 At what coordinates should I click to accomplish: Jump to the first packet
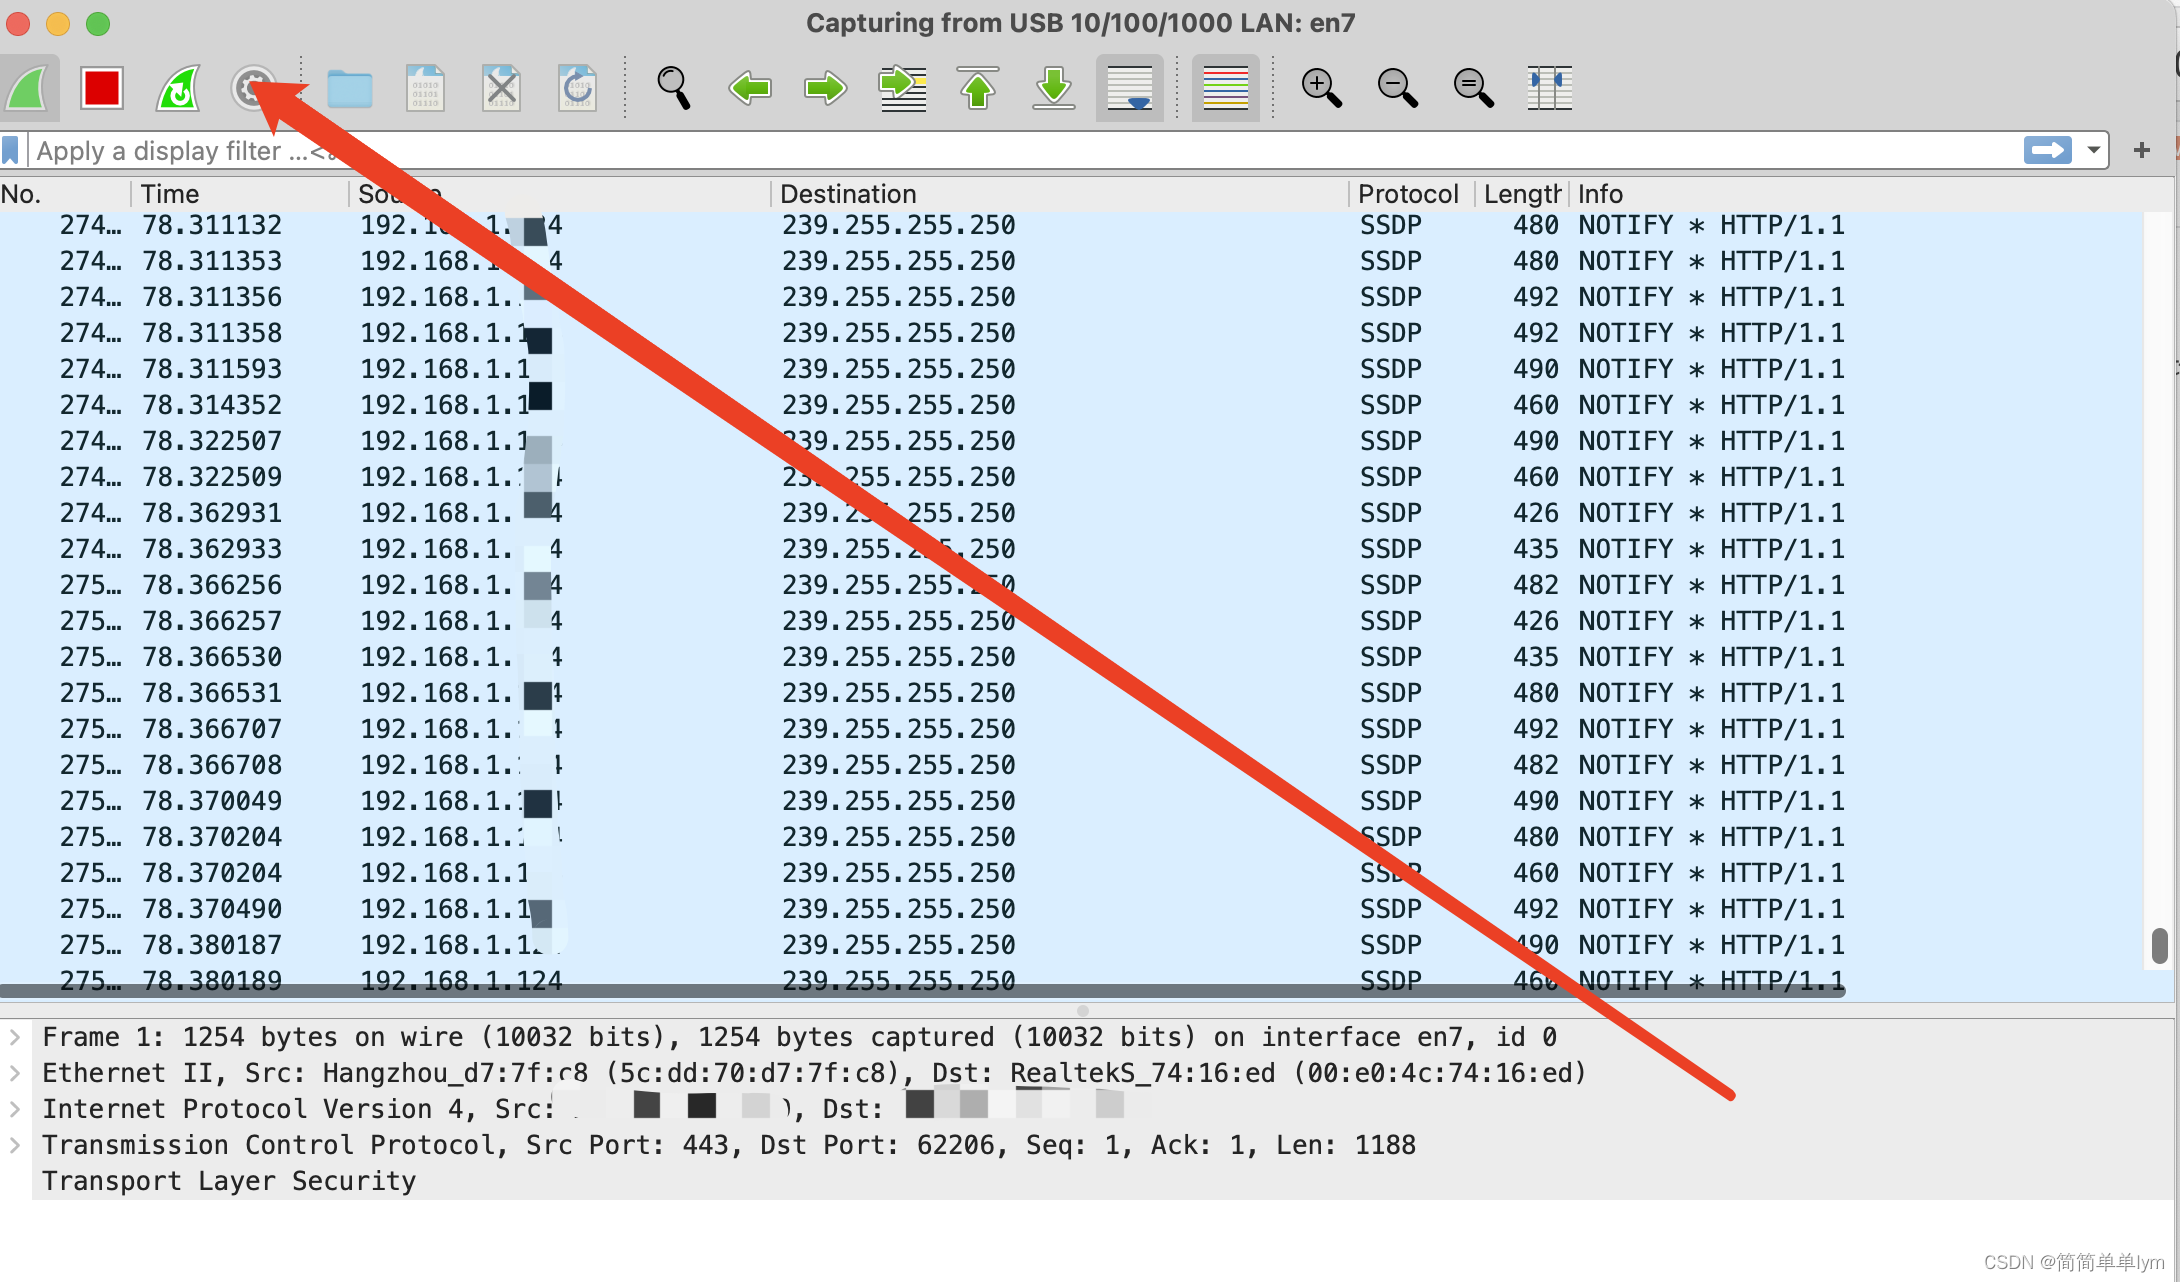click(978, 88)
